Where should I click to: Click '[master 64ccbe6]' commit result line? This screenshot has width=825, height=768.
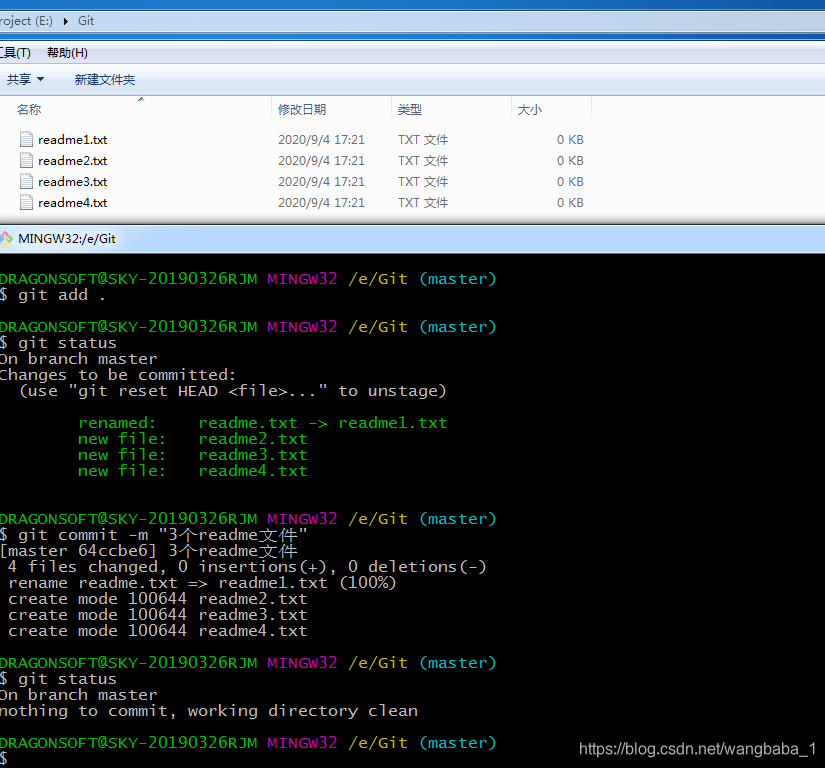pos(149,551)
